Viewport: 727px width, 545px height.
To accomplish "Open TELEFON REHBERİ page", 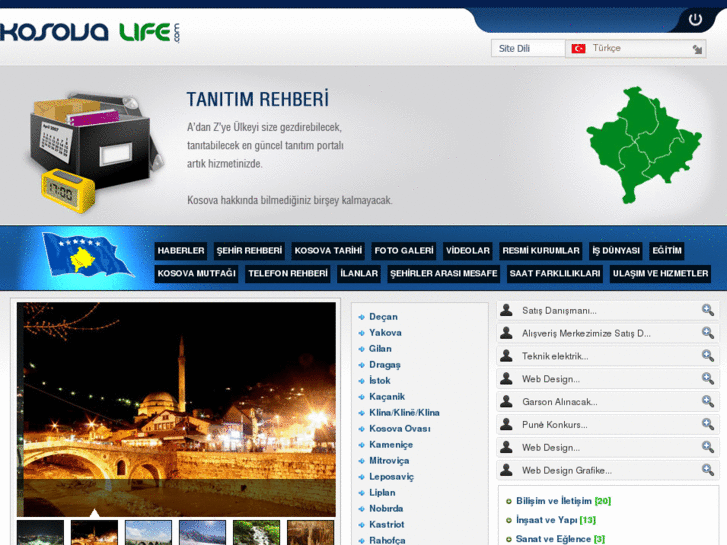I will tap(288, 273).
